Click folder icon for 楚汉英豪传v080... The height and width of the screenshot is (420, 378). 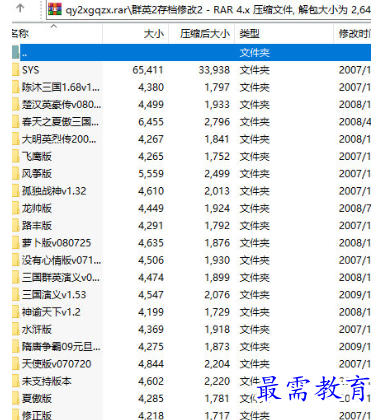(x=16, y=105)
